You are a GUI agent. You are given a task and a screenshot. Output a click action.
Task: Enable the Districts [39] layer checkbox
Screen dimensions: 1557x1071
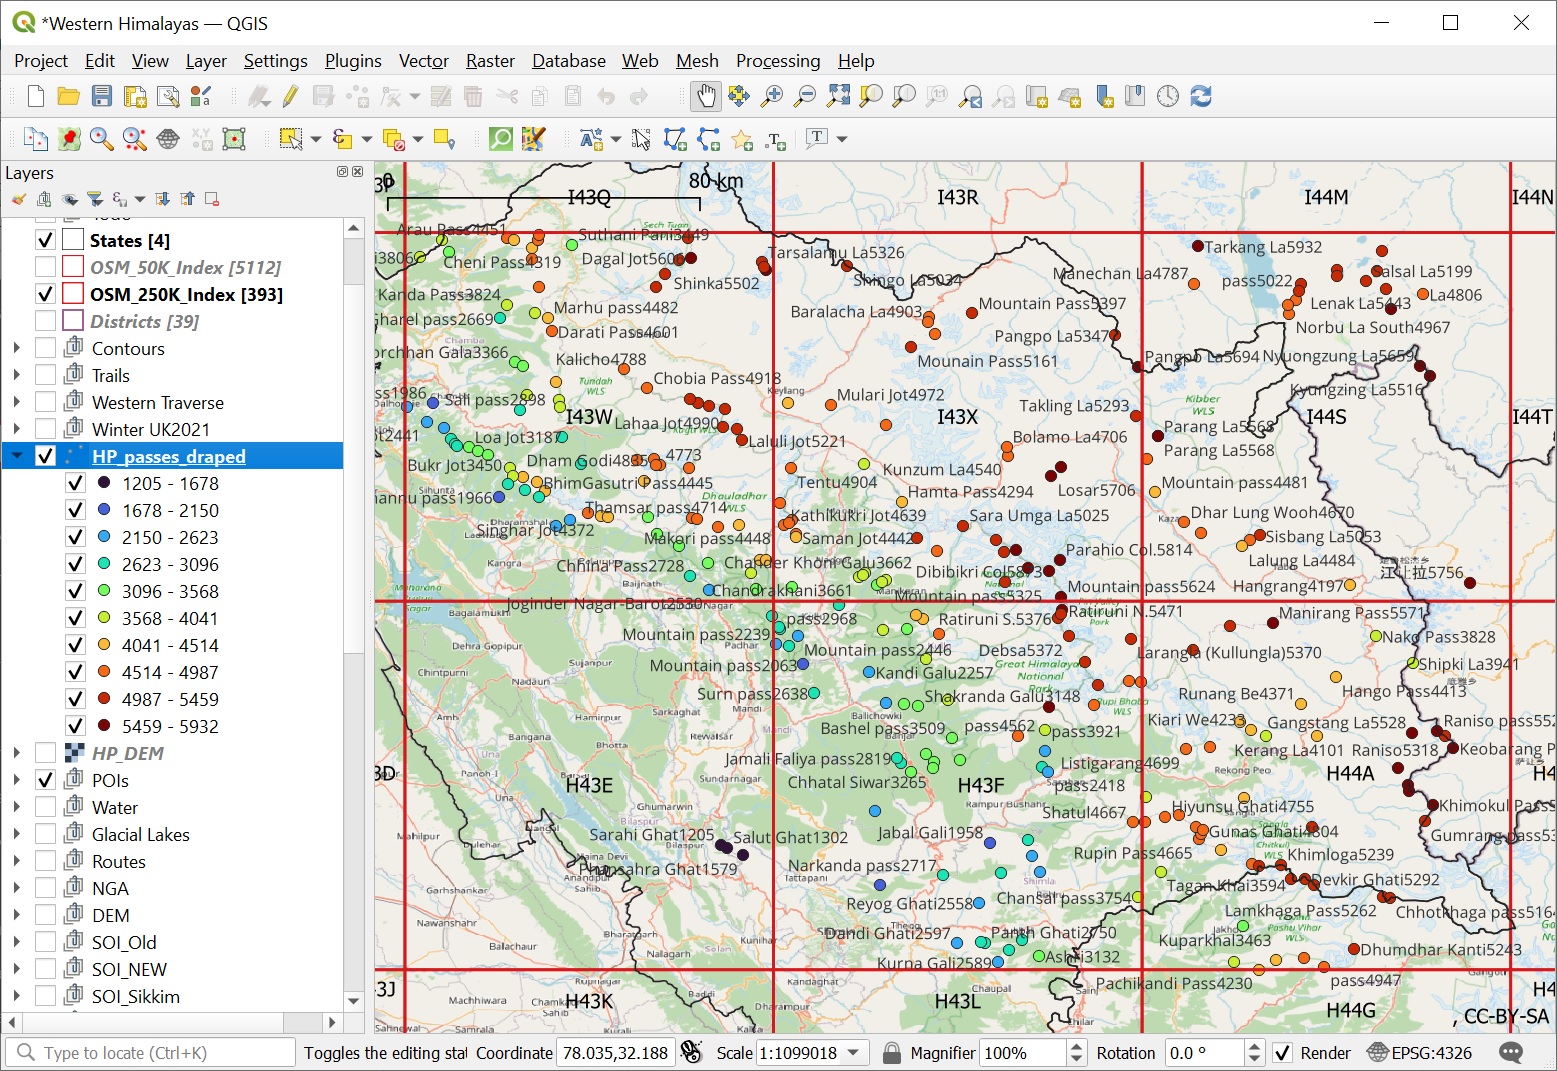(x=45, y=321)
